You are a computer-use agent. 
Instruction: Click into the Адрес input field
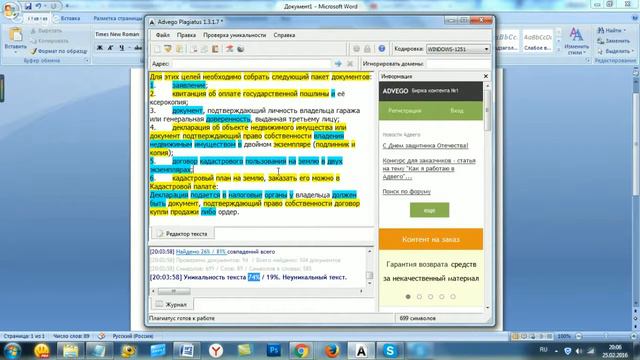coord(251,64)
